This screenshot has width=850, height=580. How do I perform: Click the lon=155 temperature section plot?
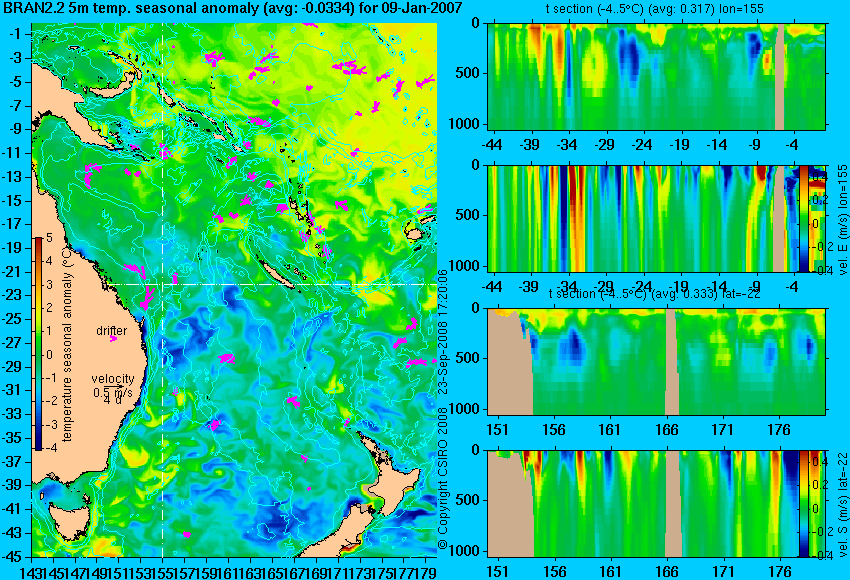(x=656, y=76)
